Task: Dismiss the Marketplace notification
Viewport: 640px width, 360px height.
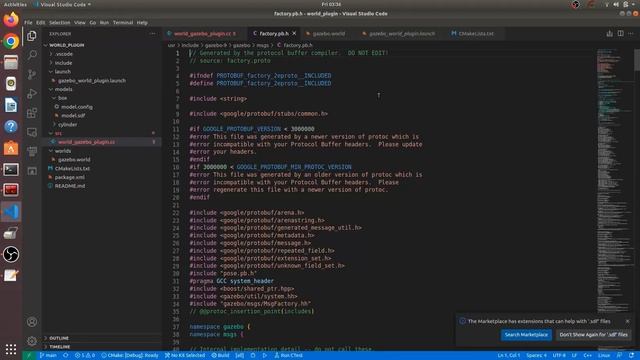Action: point(627,321)
